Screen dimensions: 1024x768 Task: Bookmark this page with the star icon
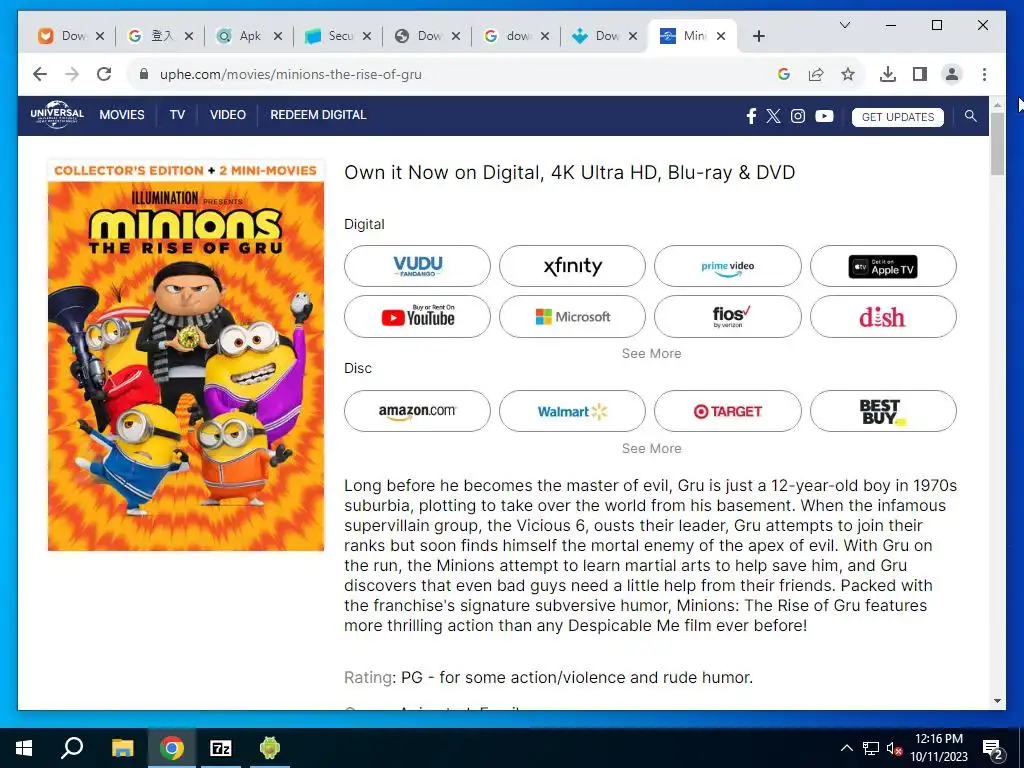(x=848, y=74)
